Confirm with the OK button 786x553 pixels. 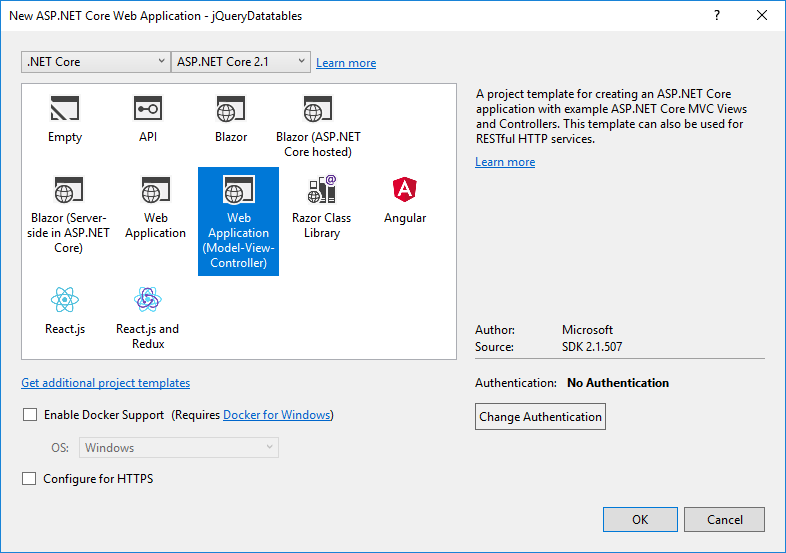coord(640,519)
